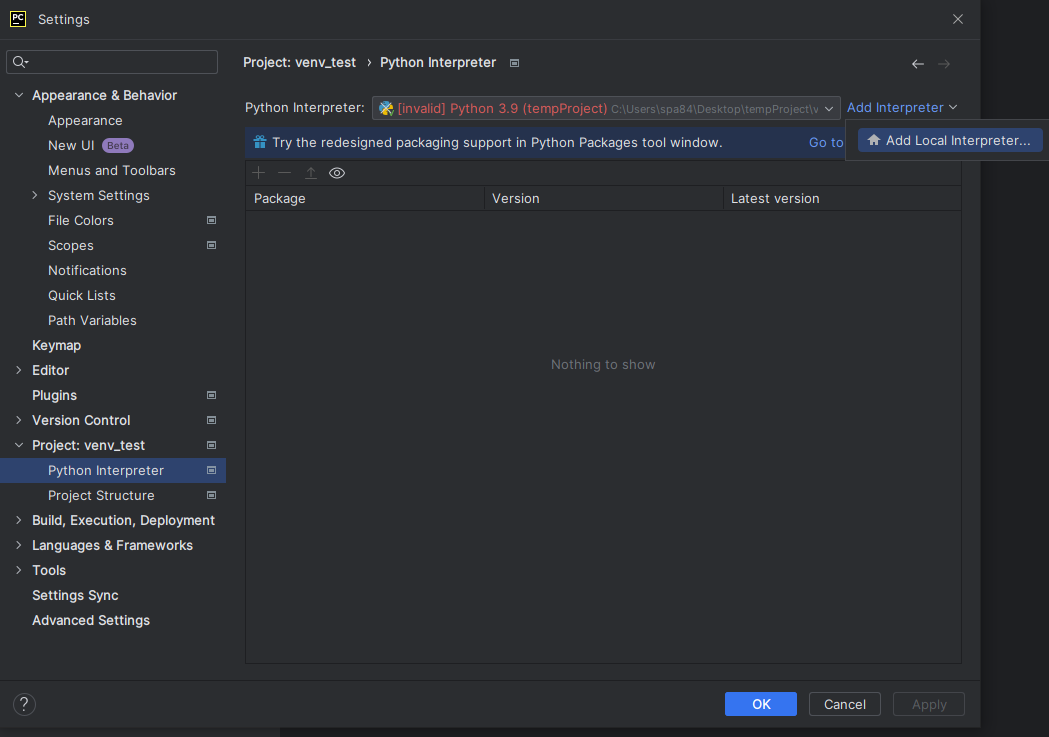1049x737 pixels.
Task: Click the marker icon on selected Python Interpreter row
Action: (211, 470)
